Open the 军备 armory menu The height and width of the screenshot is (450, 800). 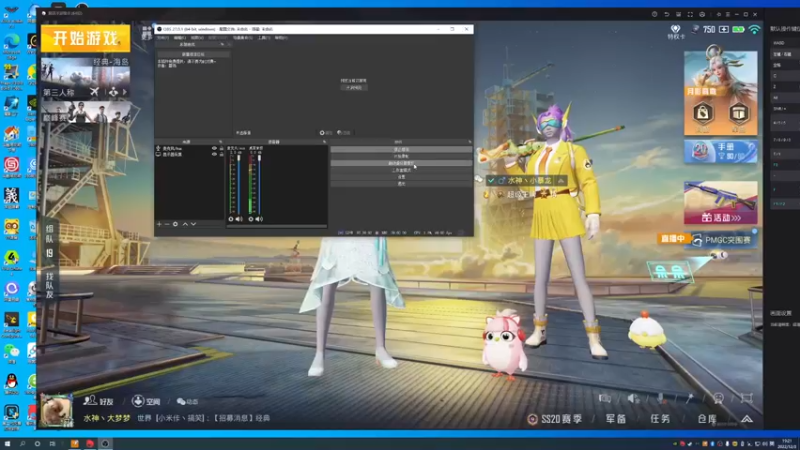point(616,419)
